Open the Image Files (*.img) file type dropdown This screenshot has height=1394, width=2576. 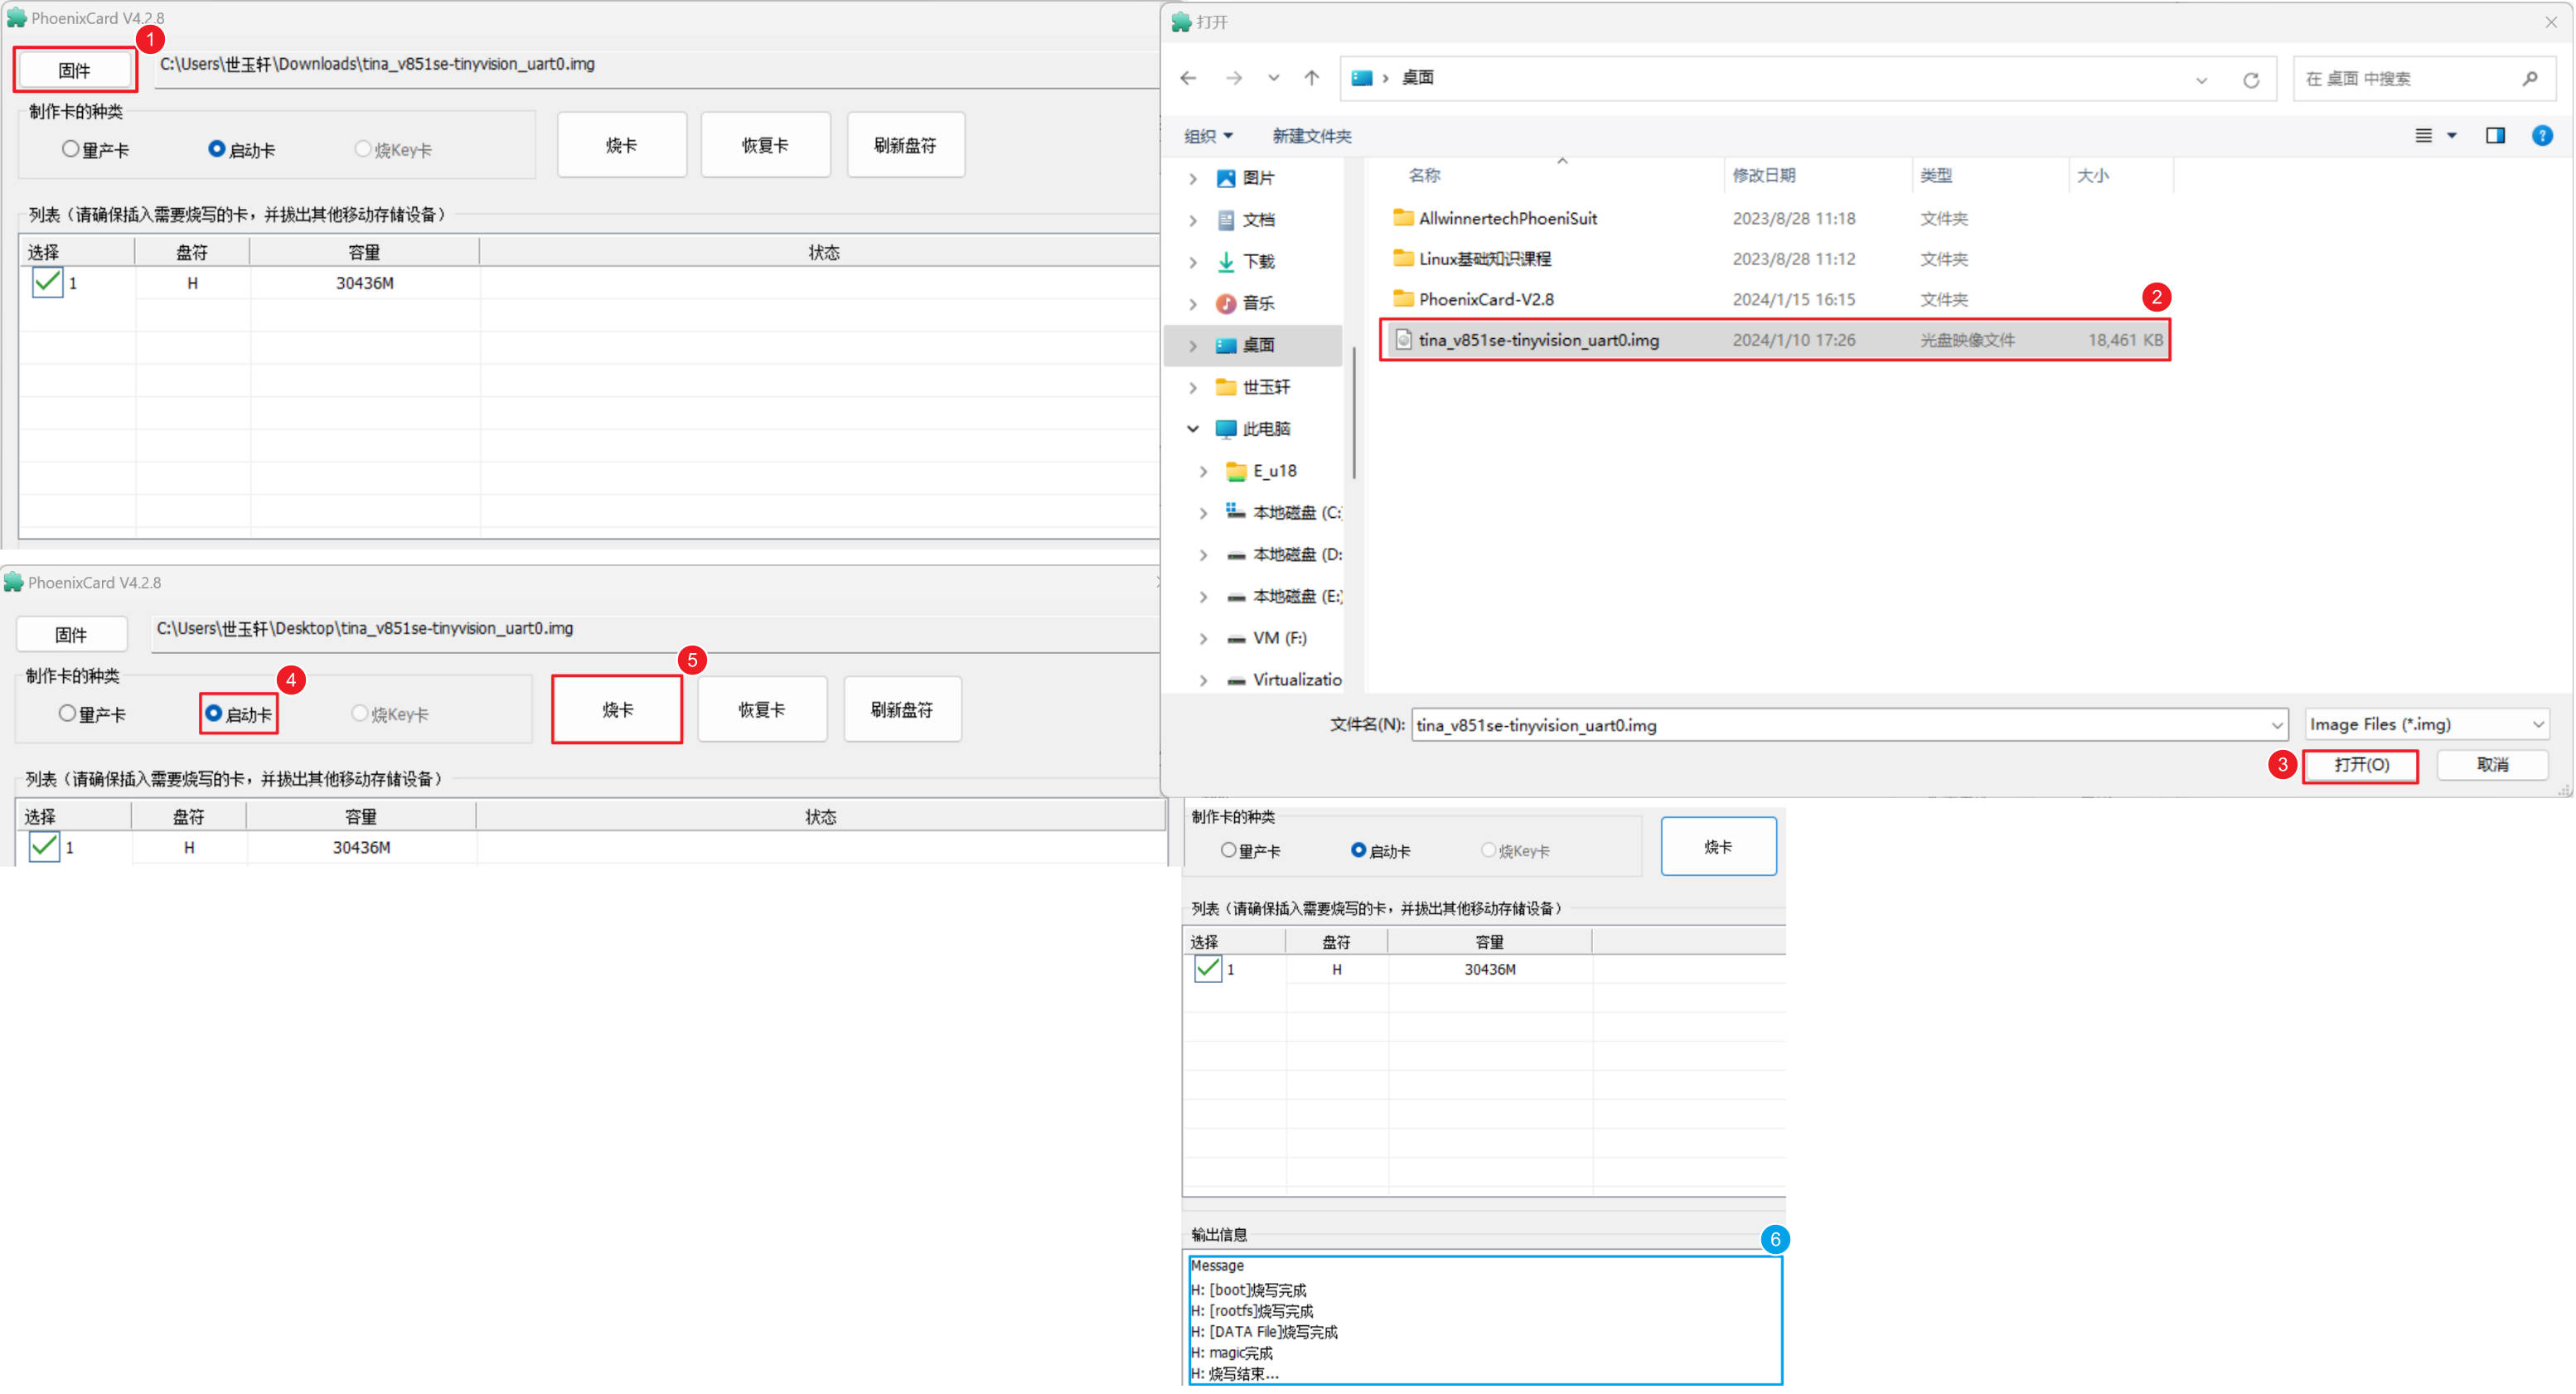(2539, 724)
